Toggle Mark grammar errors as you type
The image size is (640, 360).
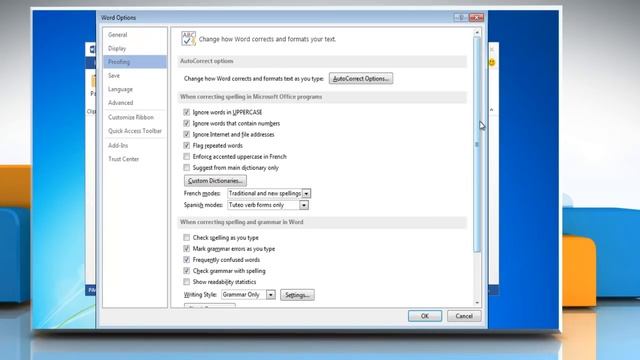point(187,249)
